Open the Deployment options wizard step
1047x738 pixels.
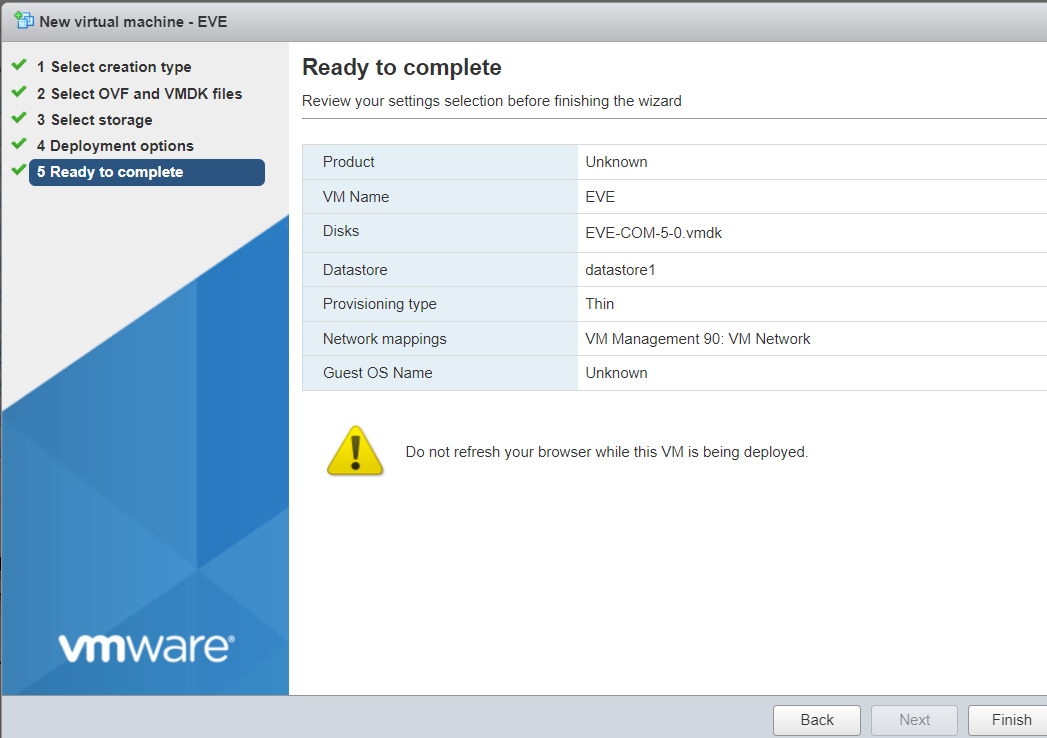tap(115, 145)
